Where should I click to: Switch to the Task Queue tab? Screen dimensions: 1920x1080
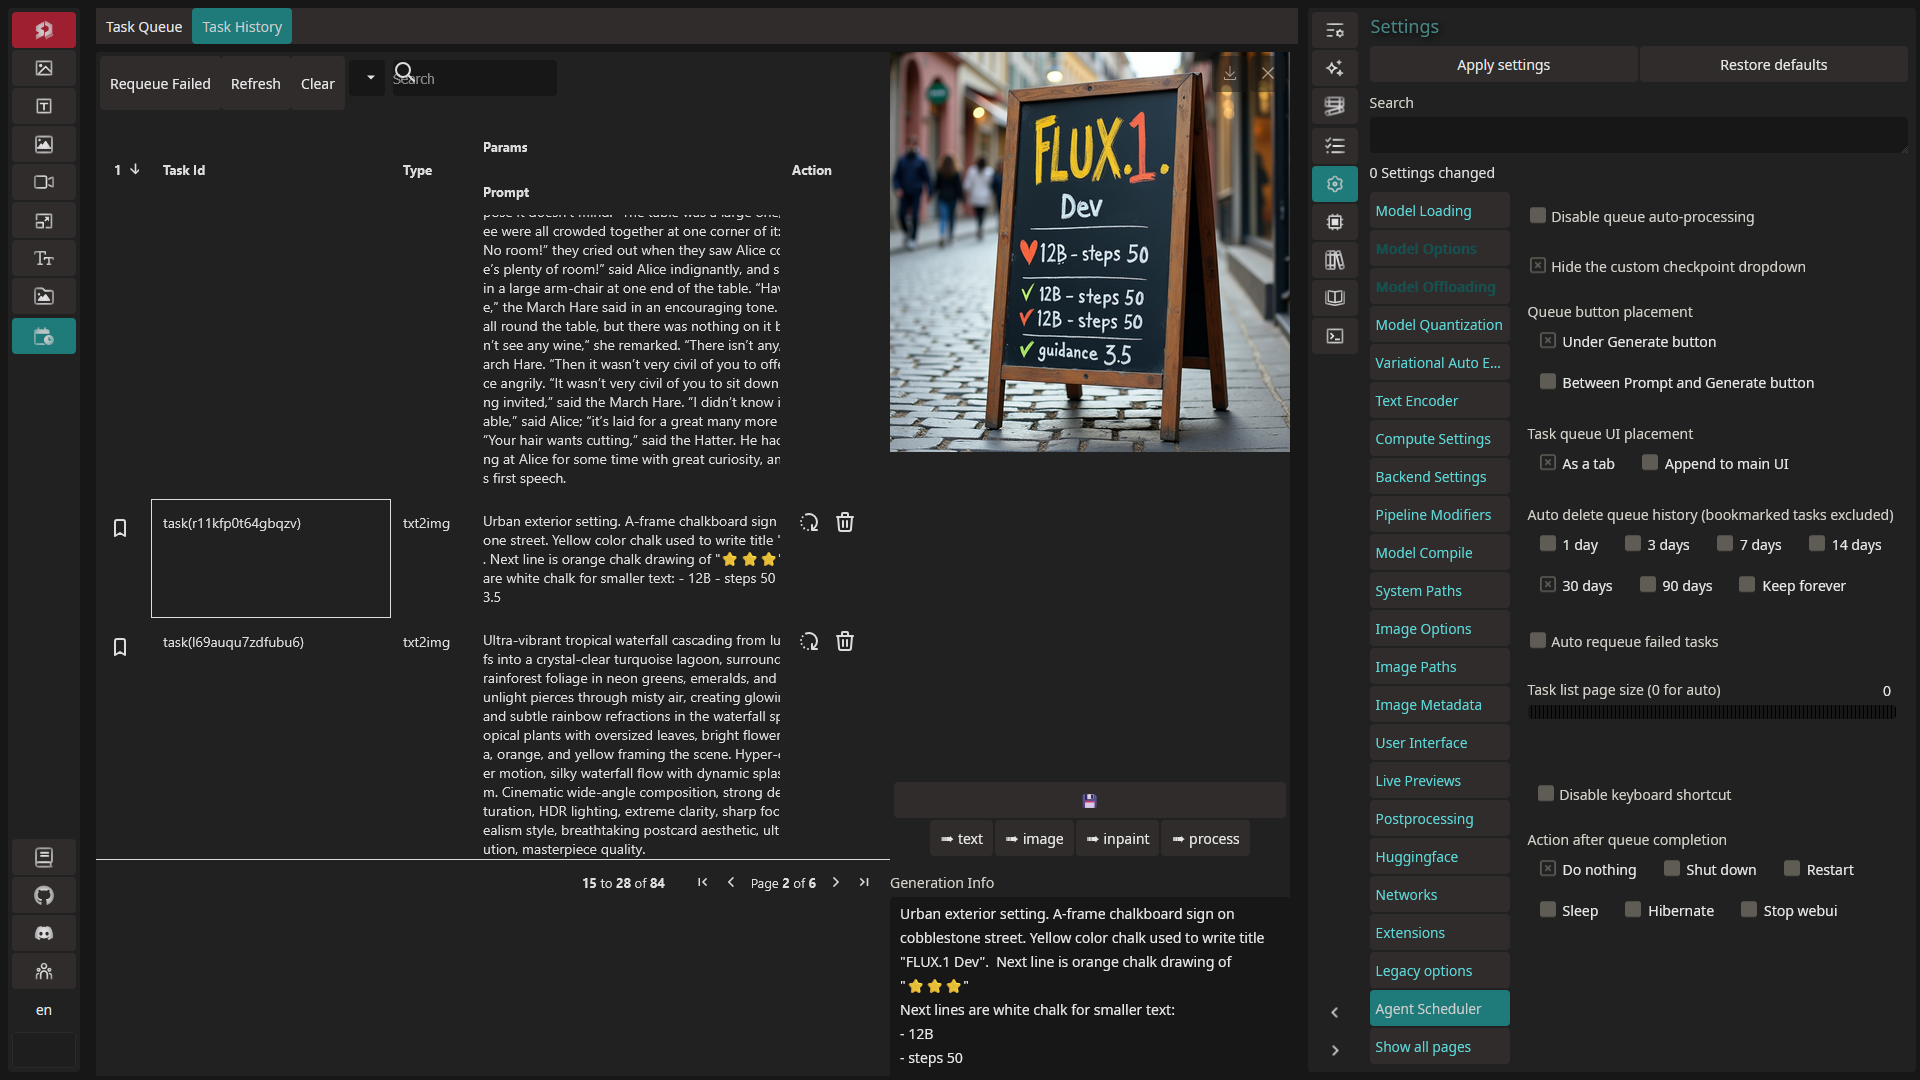(144, 27)
